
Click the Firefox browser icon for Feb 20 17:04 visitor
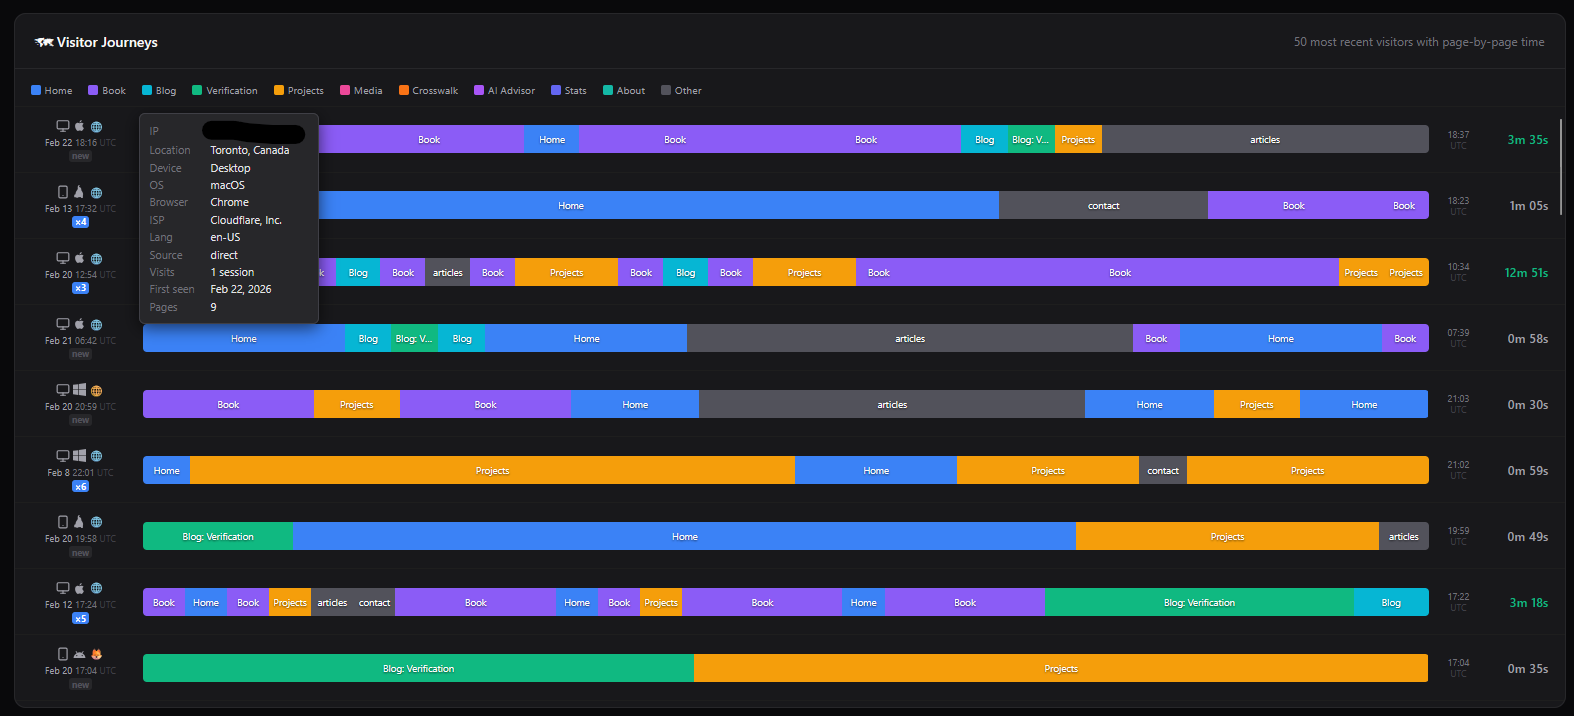click(97, 655)
